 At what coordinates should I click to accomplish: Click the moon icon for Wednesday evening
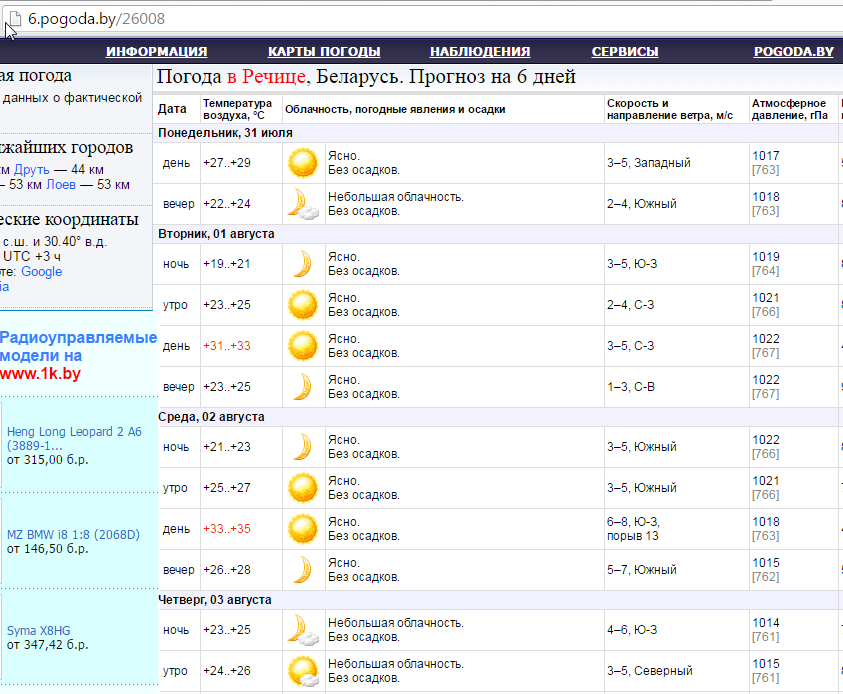[302, 570]
